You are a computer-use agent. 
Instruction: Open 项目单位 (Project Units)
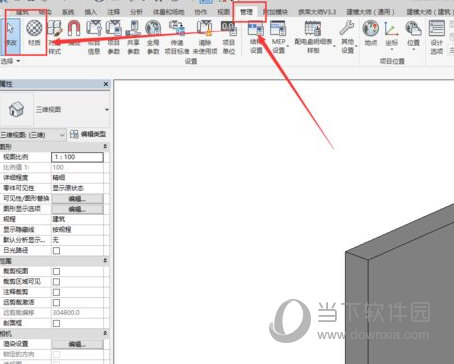coord(229,37)
